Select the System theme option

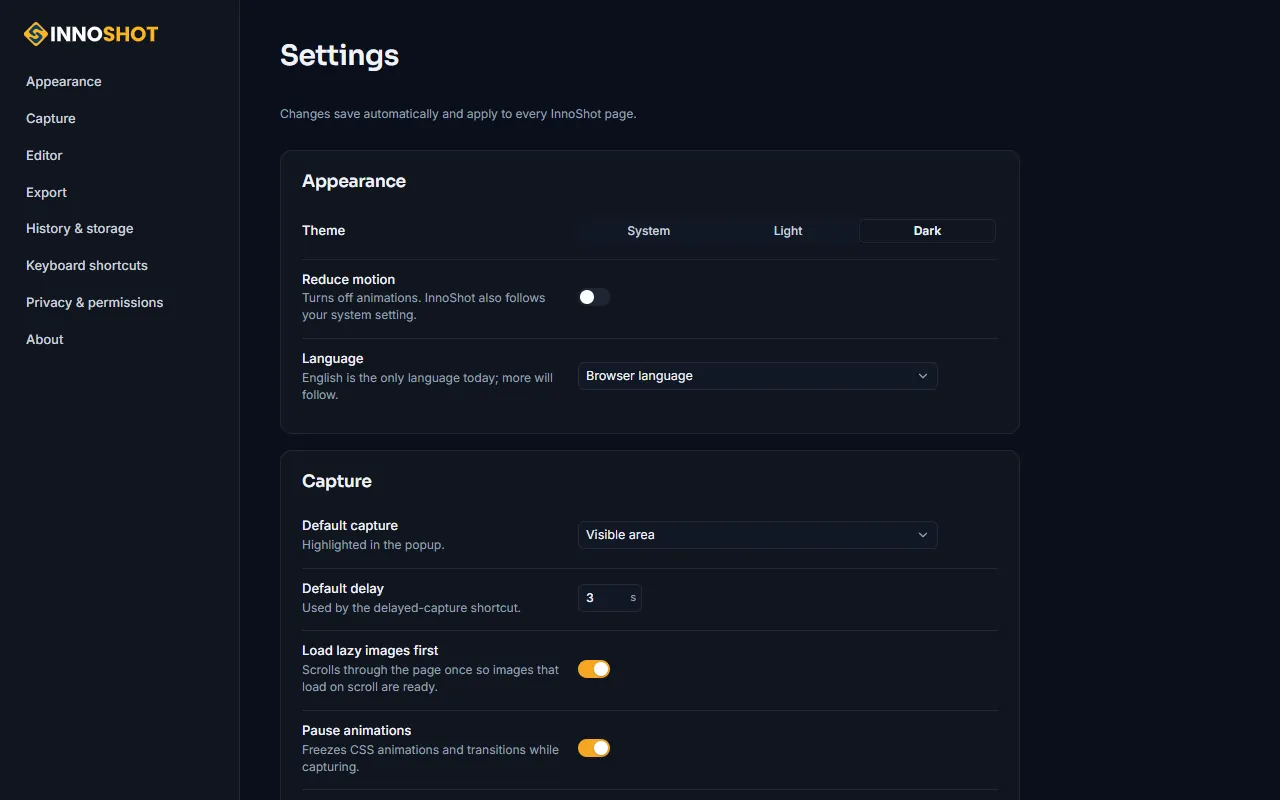(x=649, y=231)
